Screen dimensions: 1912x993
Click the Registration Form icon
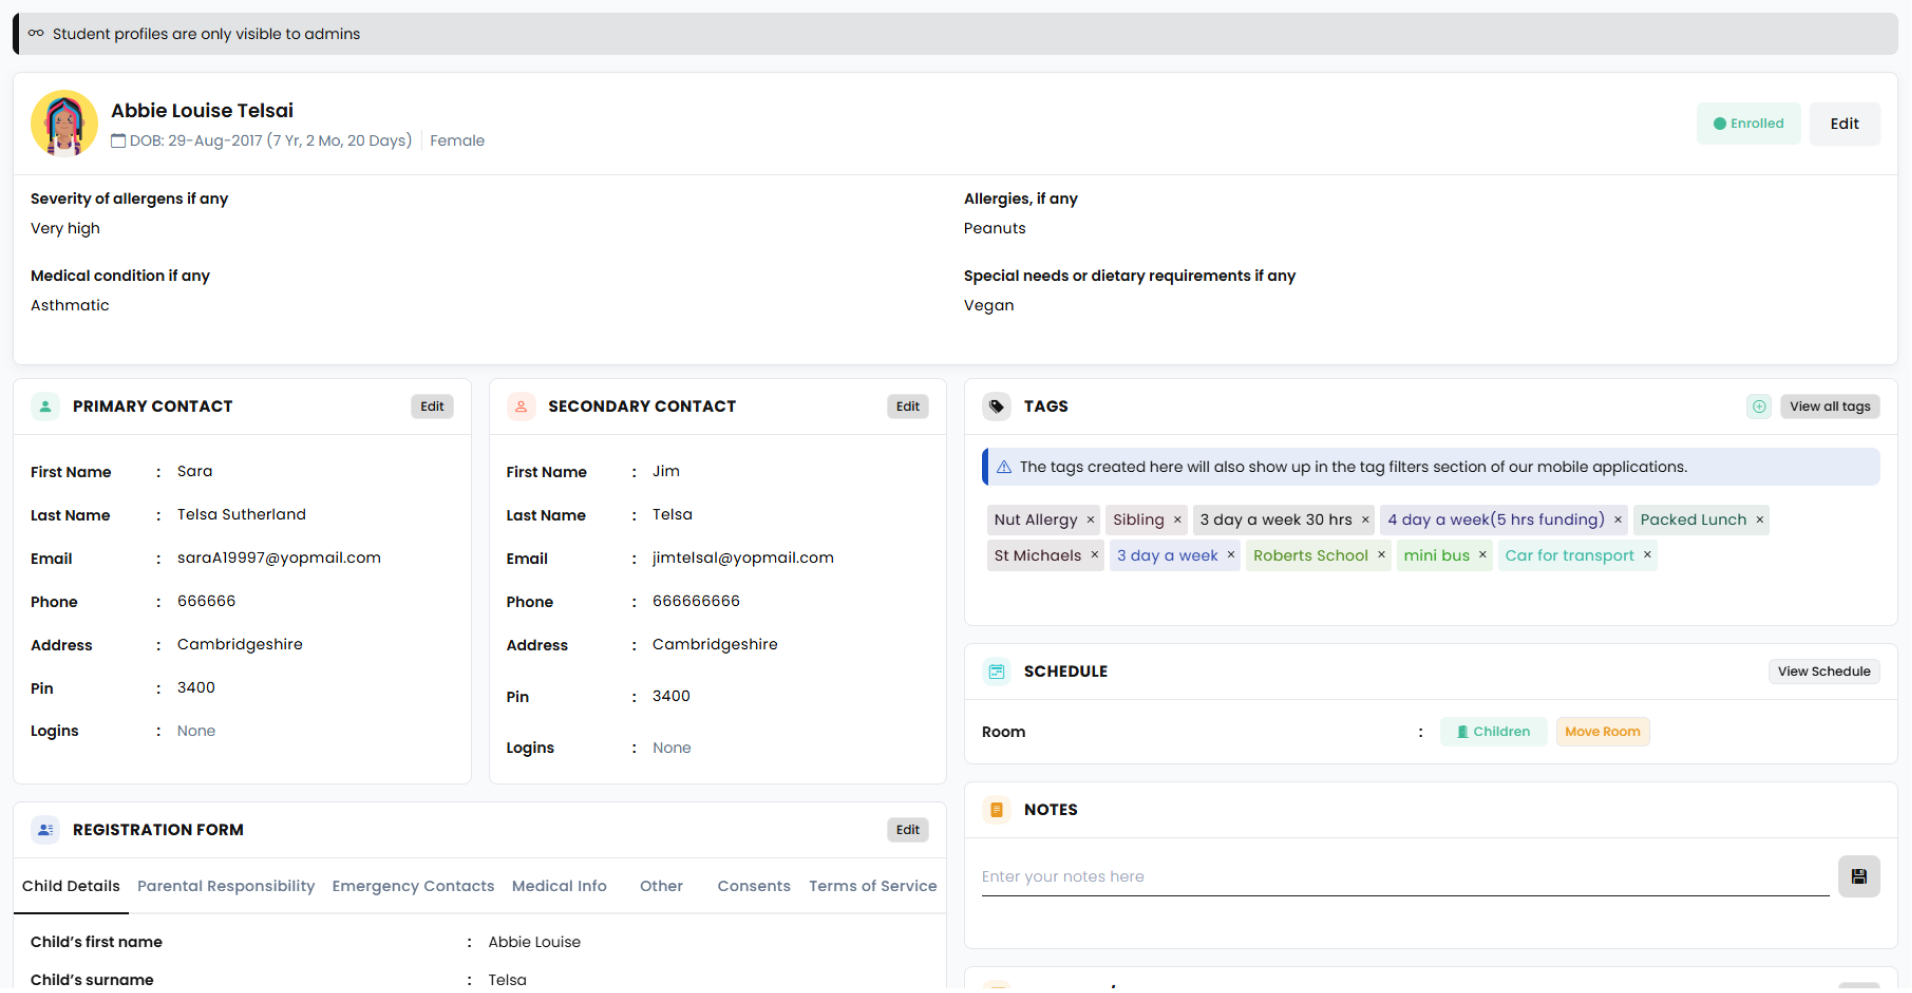click(45, 830)
